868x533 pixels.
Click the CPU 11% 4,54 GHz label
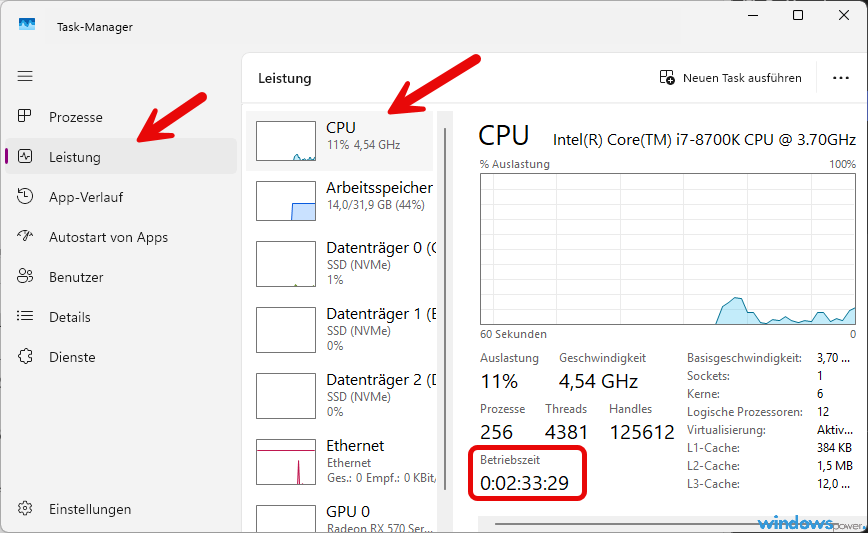coord(363,136)
